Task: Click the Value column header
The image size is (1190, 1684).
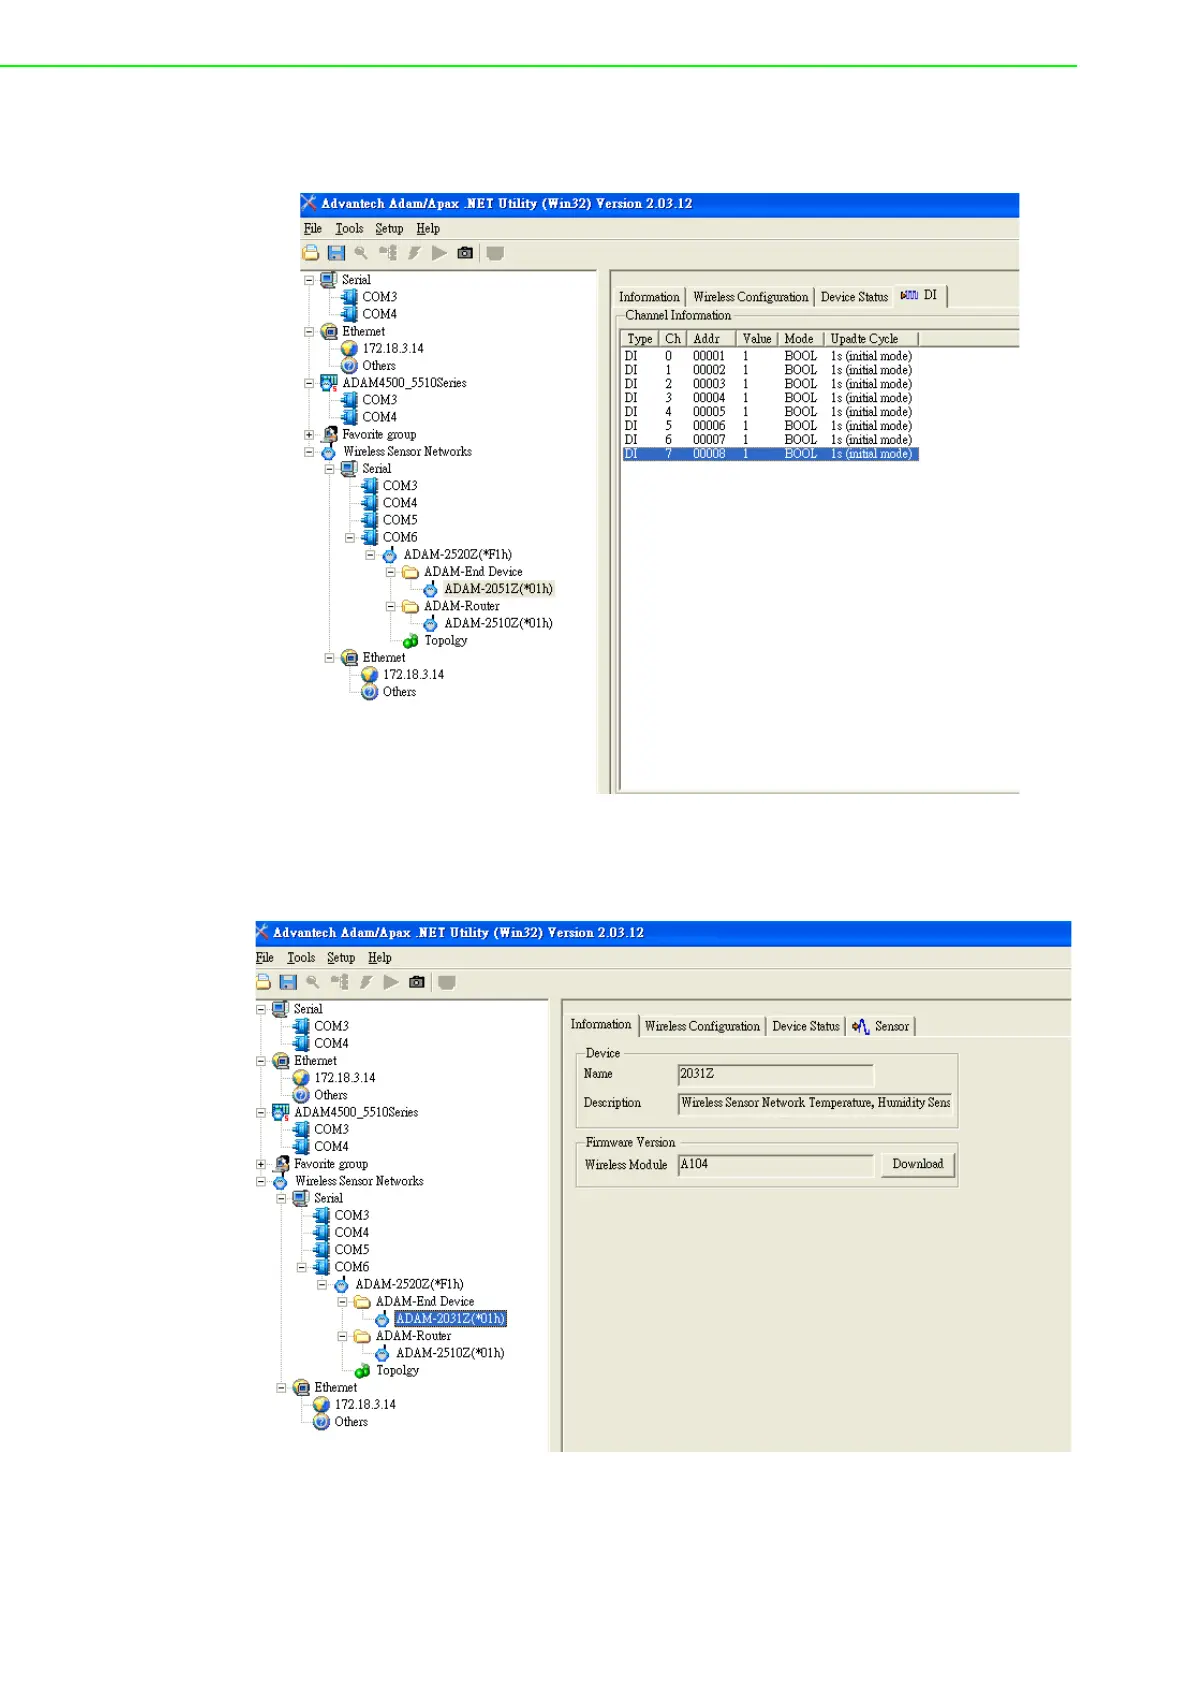Action: (757, 339)
